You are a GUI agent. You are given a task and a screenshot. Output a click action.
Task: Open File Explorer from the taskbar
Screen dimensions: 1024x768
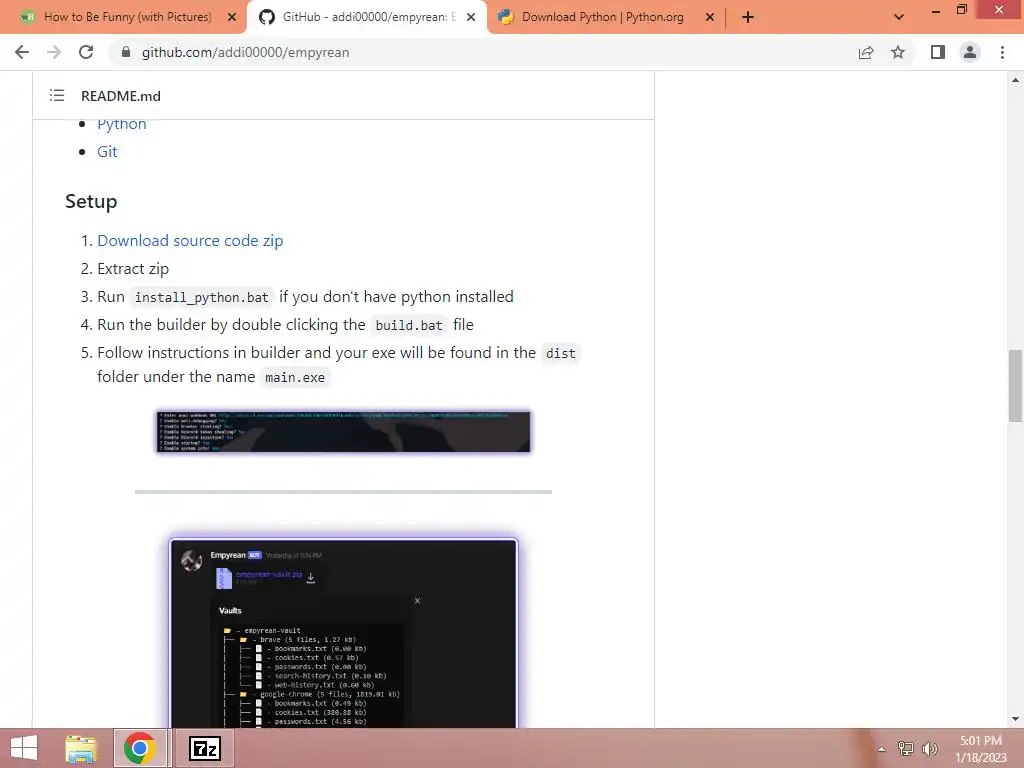(81, 749)
